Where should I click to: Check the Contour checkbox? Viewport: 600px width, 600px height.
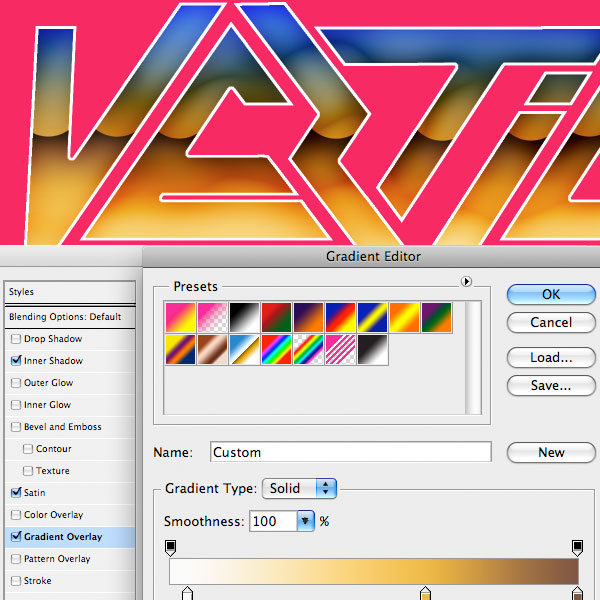coord(28,448)
